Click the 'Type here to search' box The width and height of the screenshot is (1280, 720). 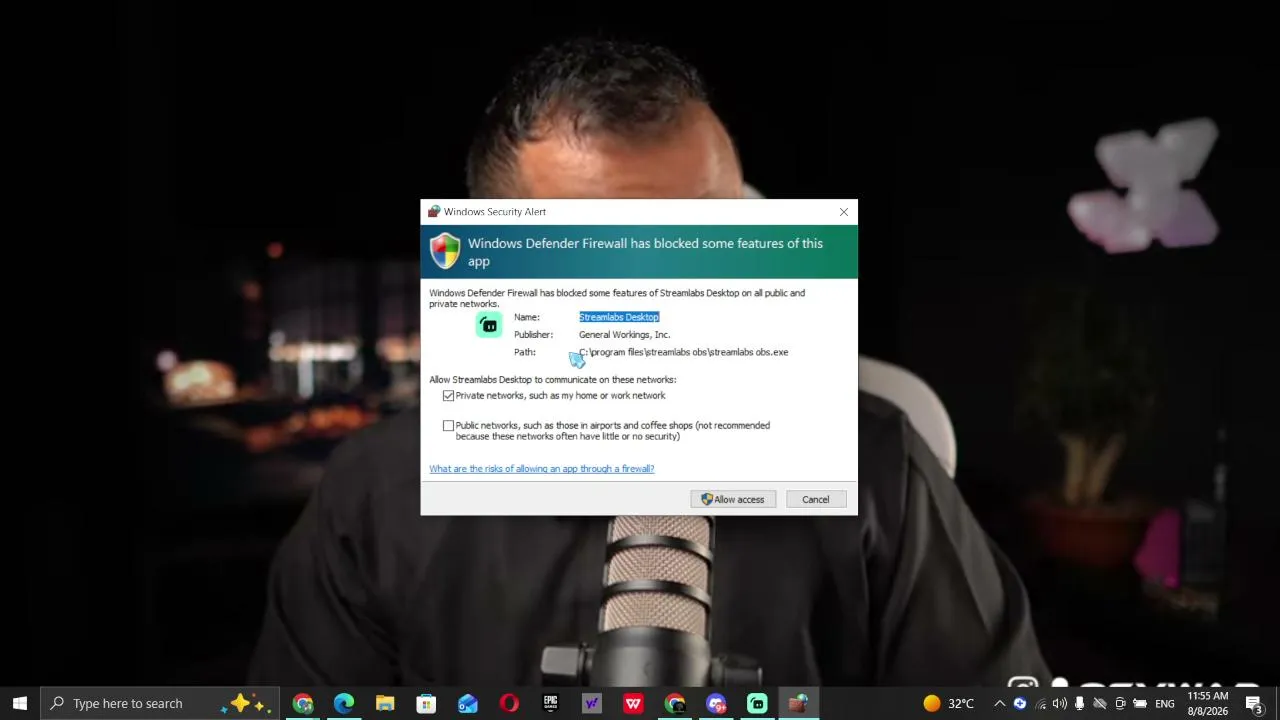coord(162,703)
